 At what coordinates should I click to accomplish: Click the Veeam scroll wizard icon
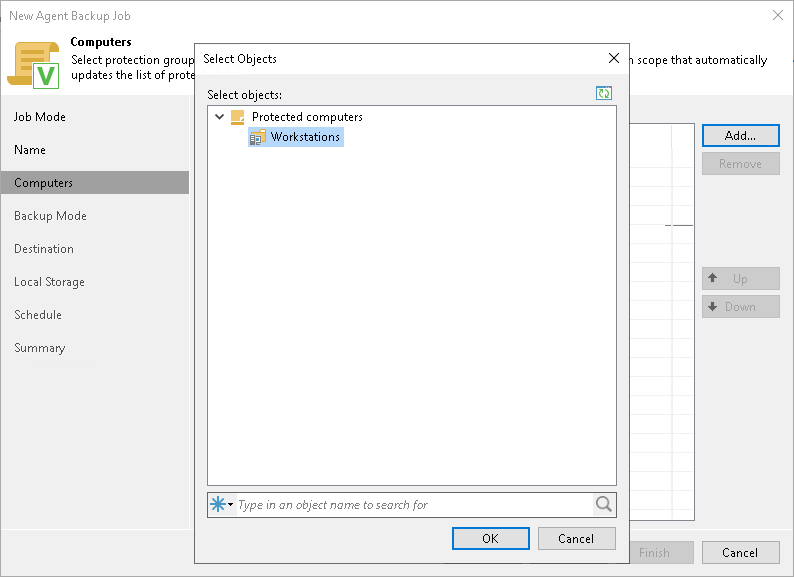click(33, 65)
